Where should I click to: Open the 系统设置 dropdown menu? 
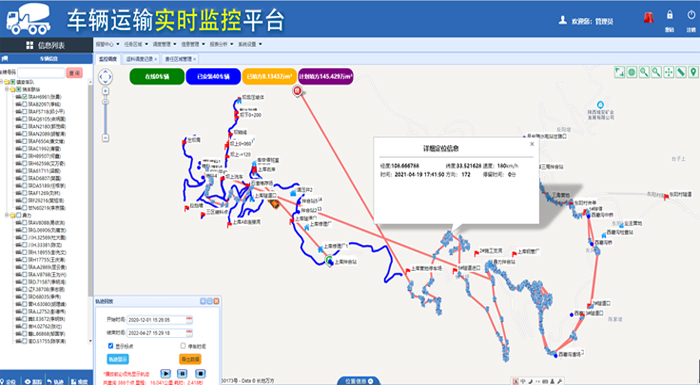pyautogui.click(x=250, y=44)
